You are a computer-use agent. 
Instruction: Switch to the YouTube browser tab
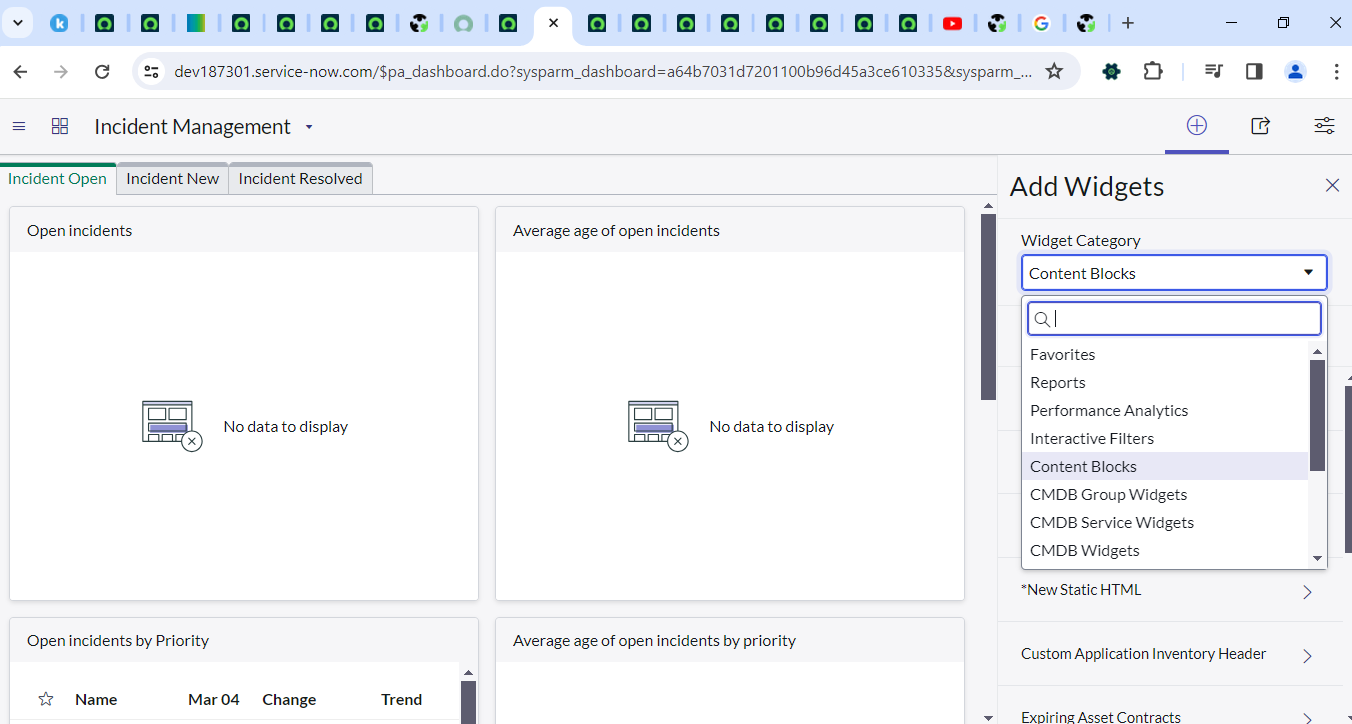[953, 23]
